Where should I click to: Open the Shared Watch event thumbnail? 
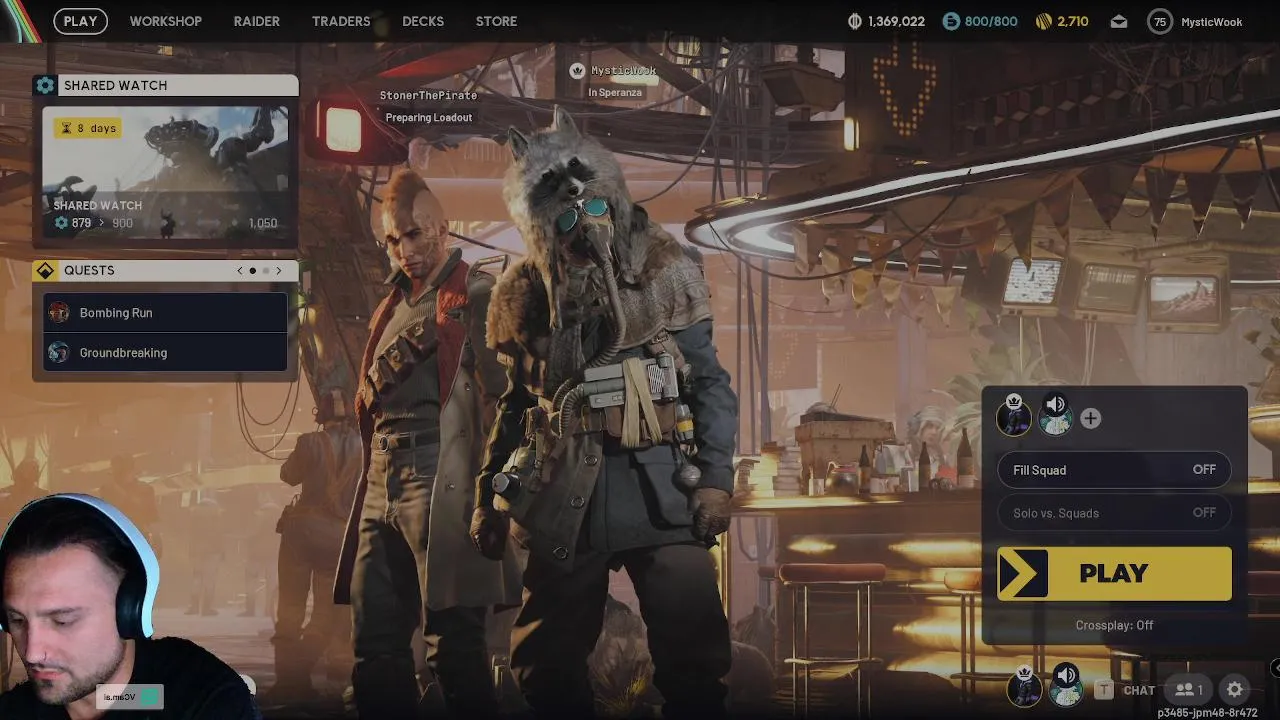click(x=165, y=170)
